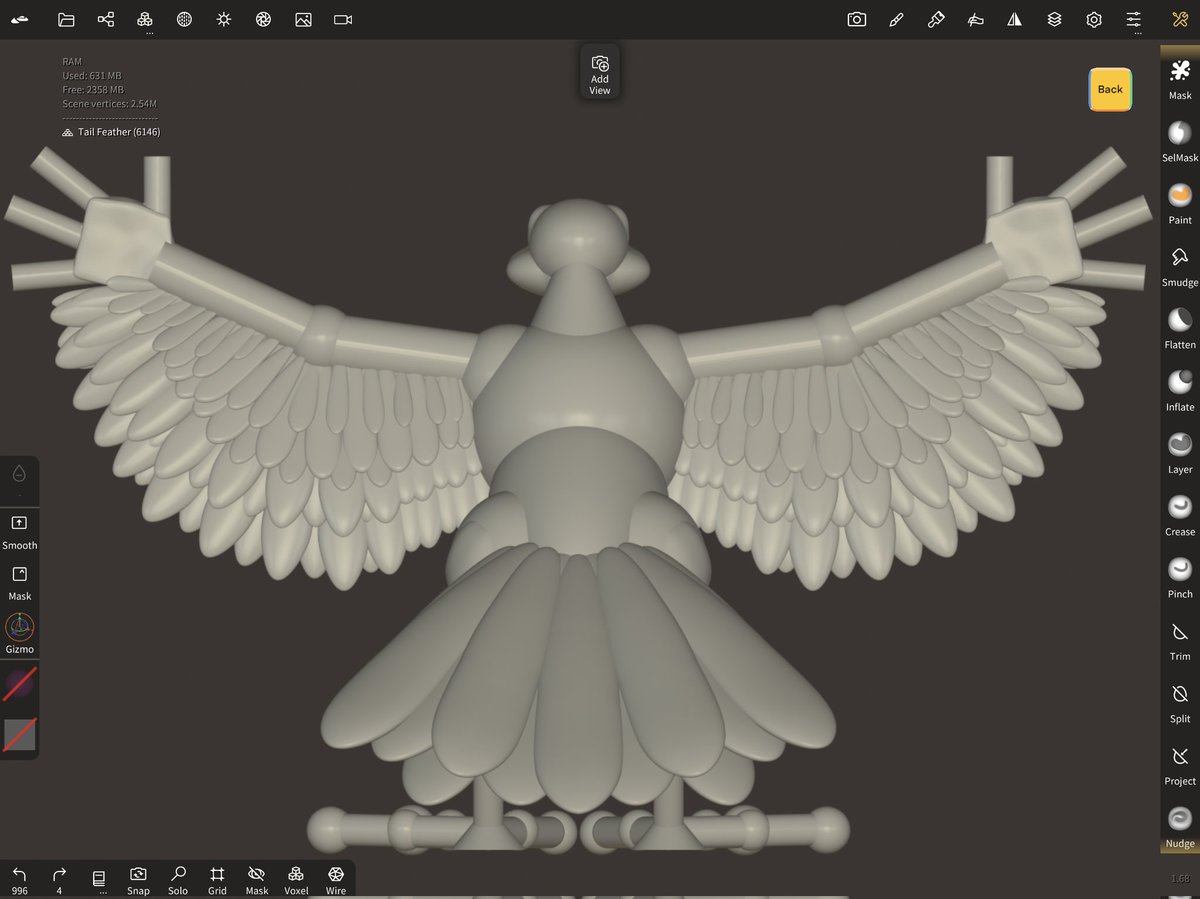Image resolution: width=1200 pixels, height=899 pixels.
Task: Redo the undone action
Action: (x=59, y=879)
